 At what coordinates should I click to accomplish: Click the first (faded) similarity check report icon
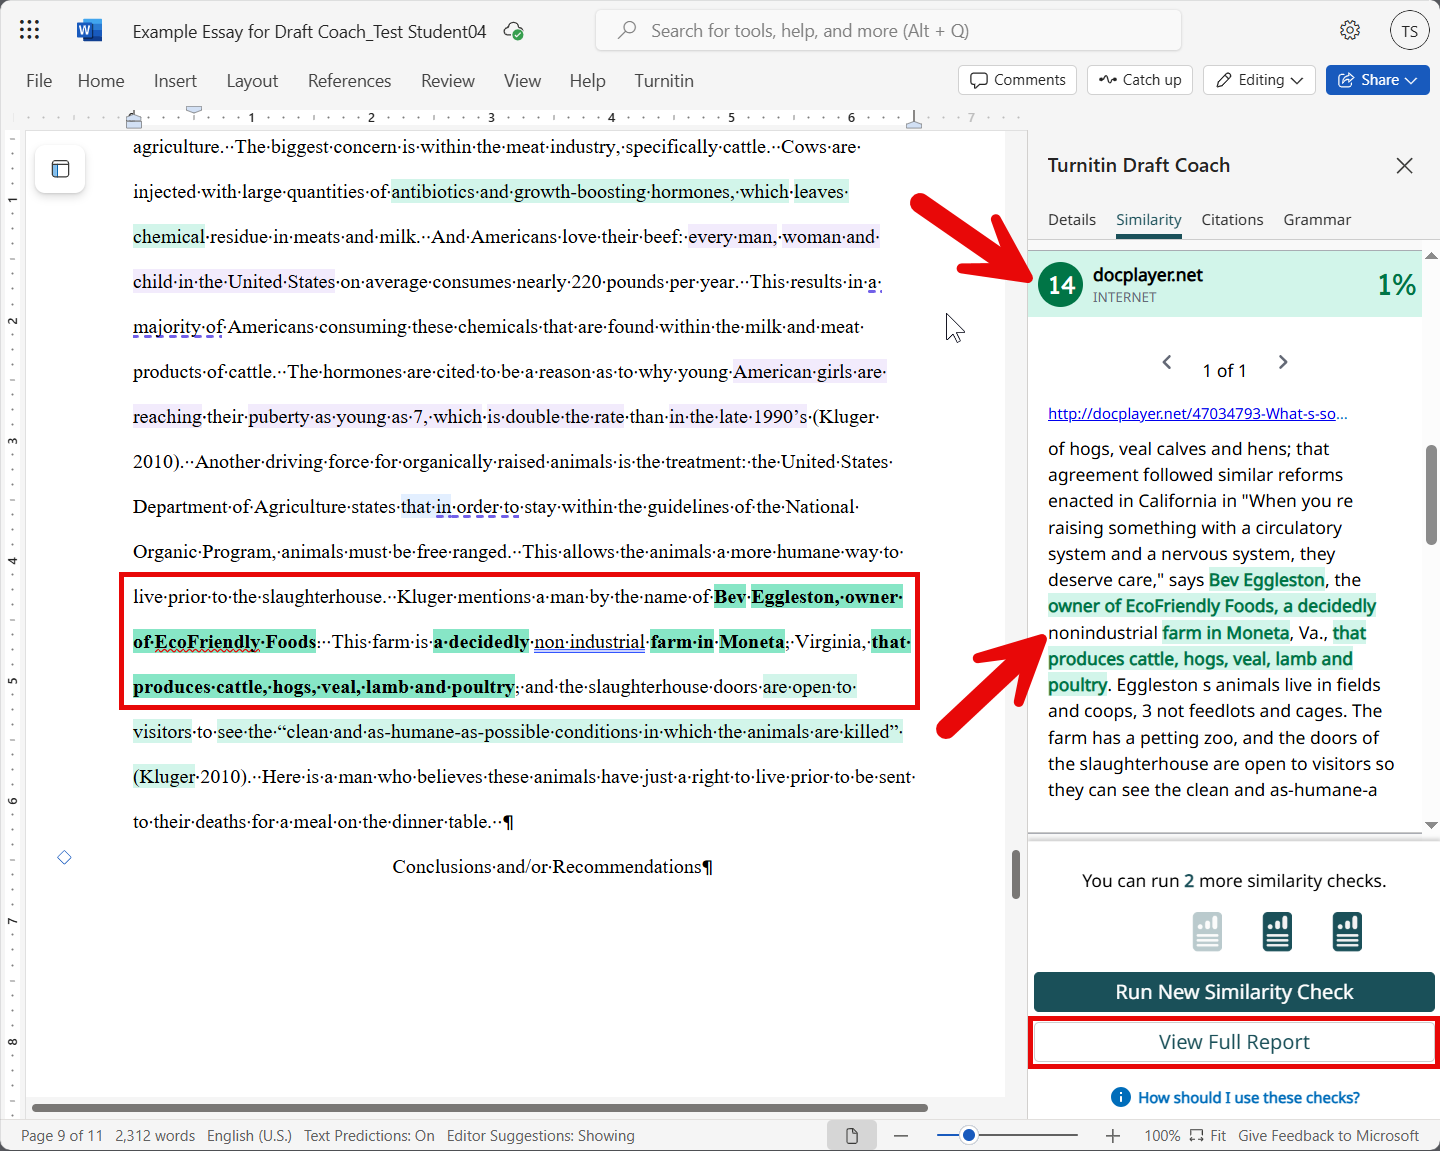coord(1207,931)
